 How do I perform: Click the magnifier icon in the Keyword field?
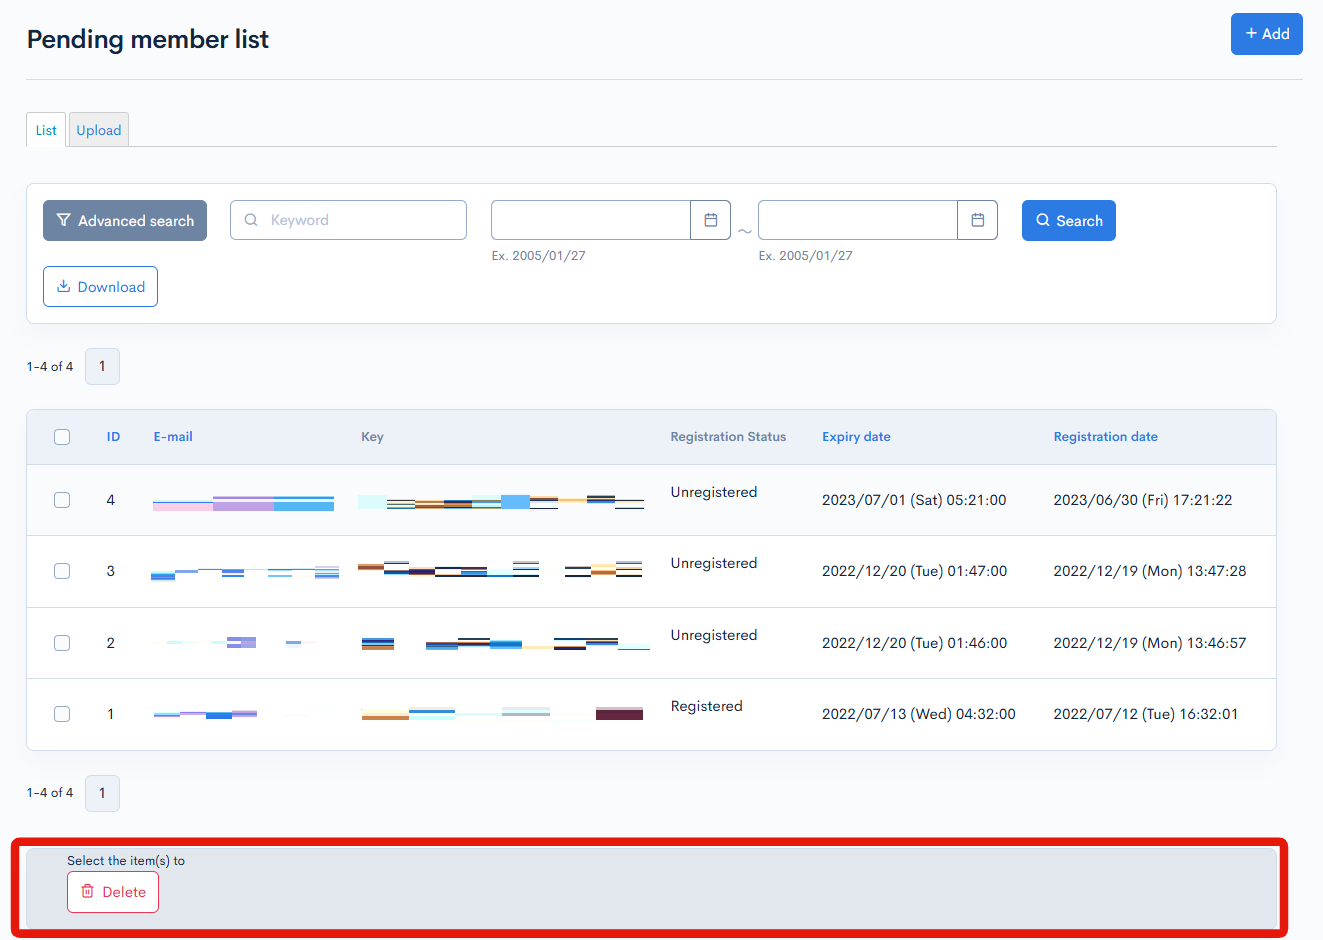click(250, 219)
